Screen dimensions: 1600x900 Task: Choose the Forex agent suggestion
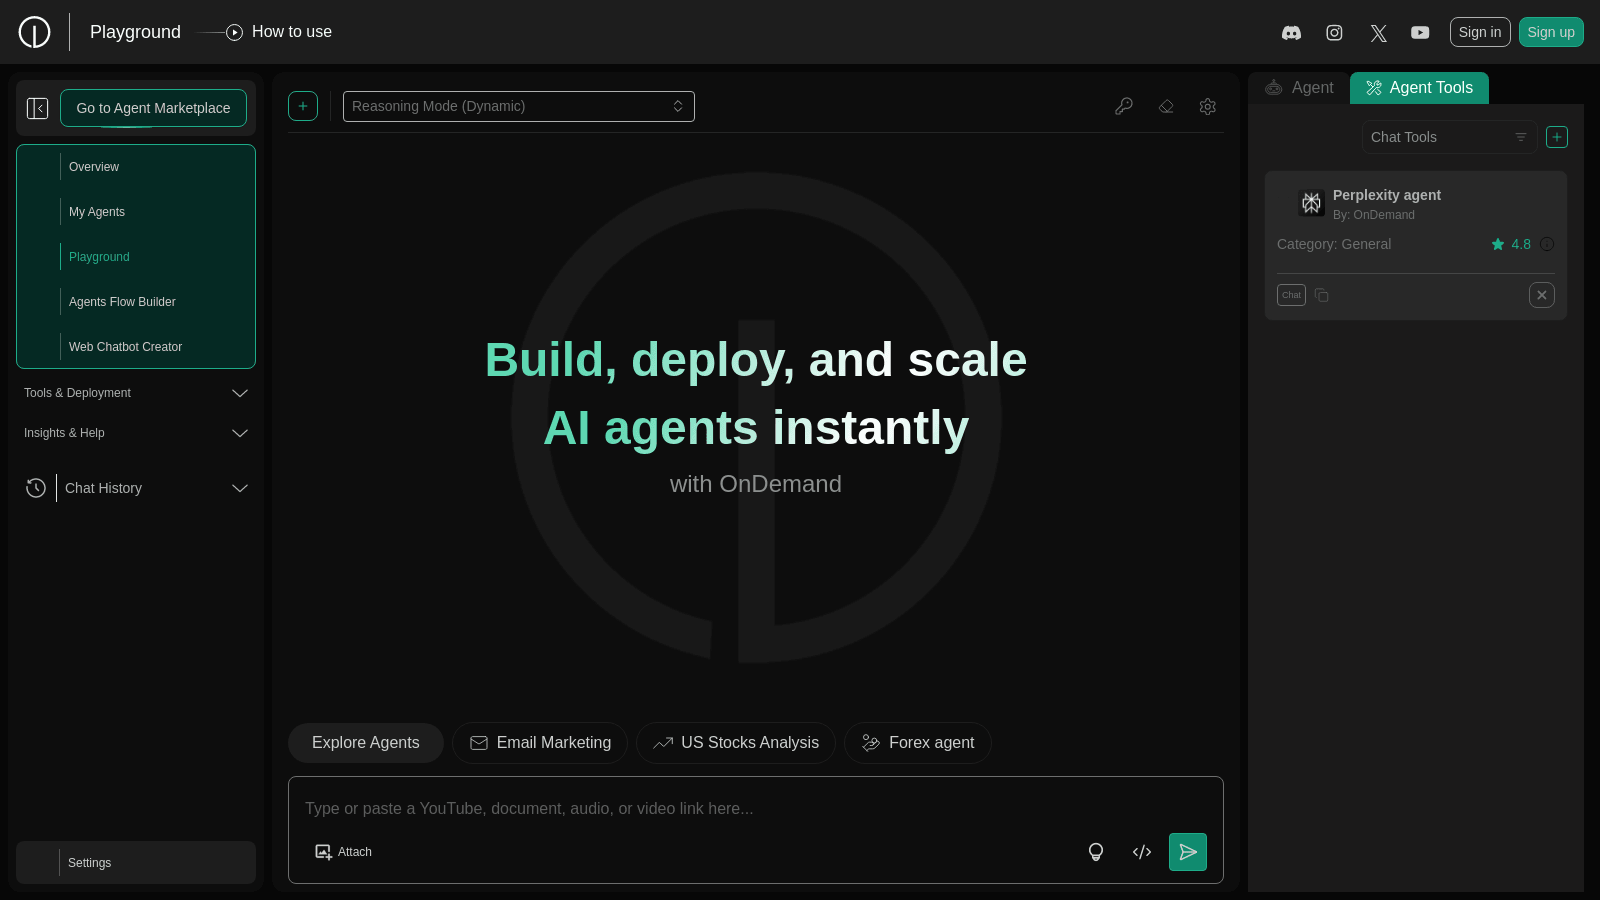918,743
